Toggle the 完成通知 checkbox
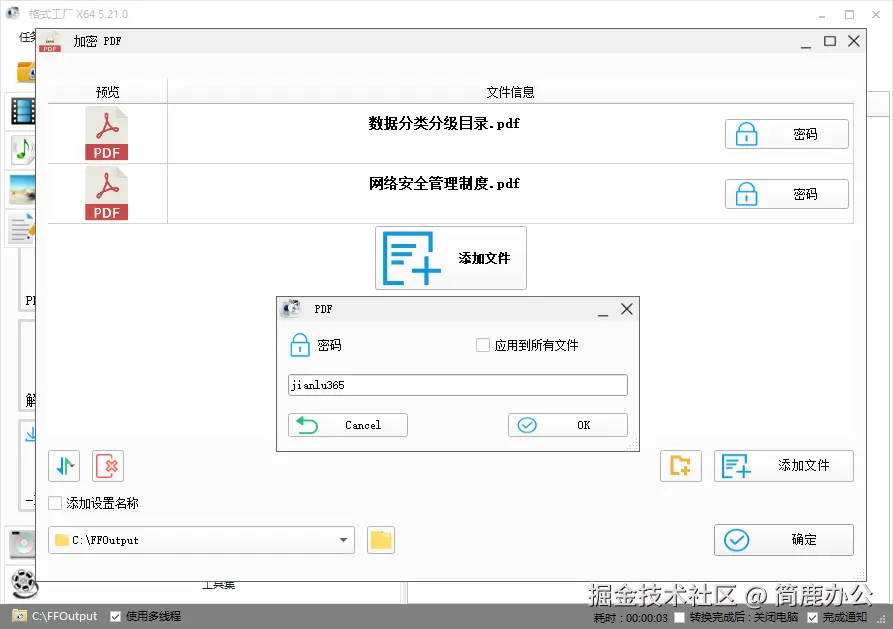Image resolution: width=893 pixels, height=629 pixels. point(813,618)
